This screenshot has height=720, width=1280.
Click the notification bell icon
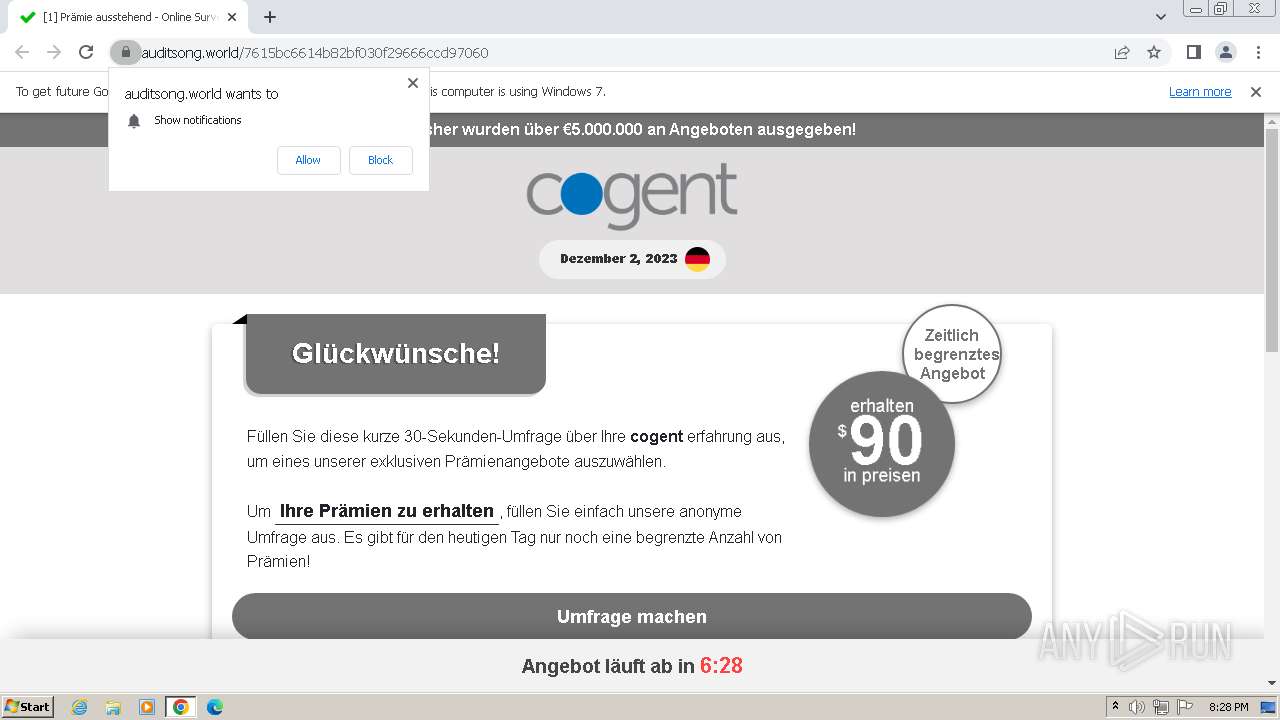tap(134, 121)
